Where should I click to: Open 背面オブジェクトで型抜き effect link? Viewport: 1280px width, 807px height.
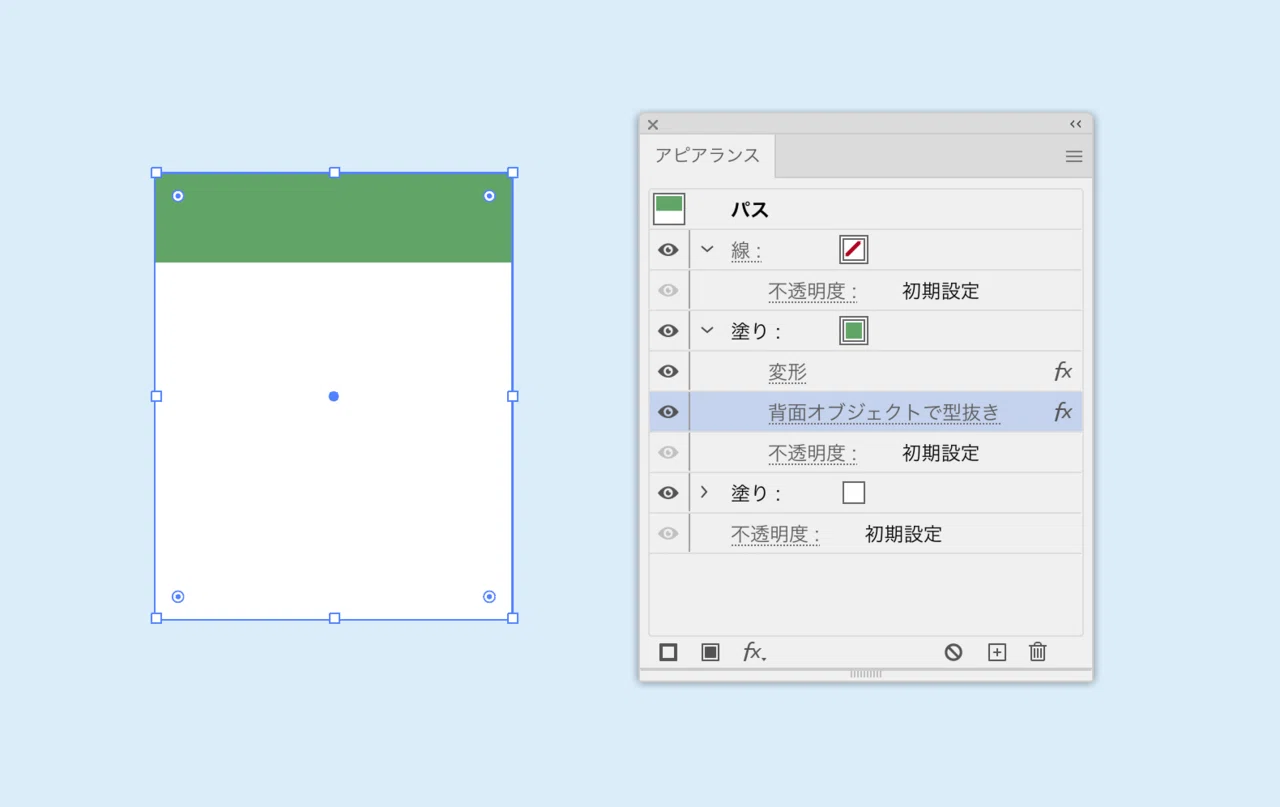[x=884, y=413]
